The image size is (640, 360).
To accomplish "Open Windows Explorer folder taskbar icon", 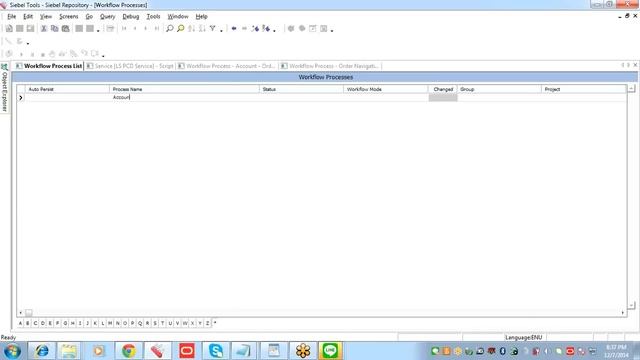I will pos(69,351).
